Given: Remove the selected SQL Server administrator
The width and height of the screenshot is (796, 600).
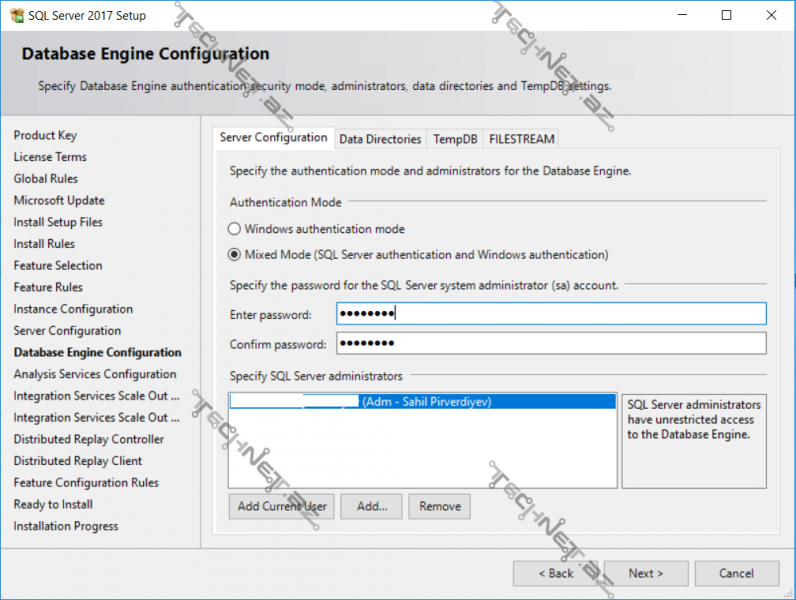Looking at the screenshot, I should (x=439, y=506).
